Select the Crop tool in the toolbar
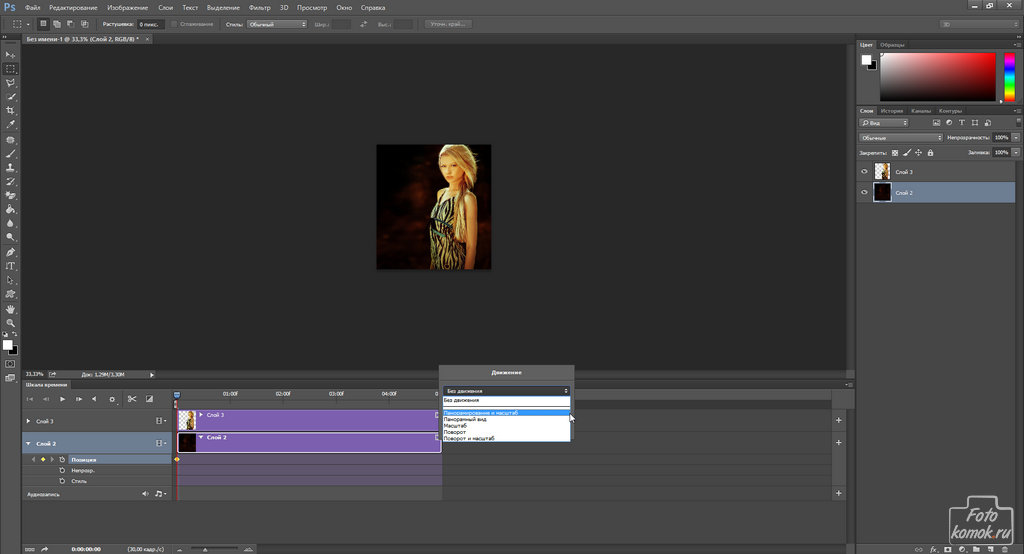Viewport: 1024px width, 554px height. pos(10,111)
